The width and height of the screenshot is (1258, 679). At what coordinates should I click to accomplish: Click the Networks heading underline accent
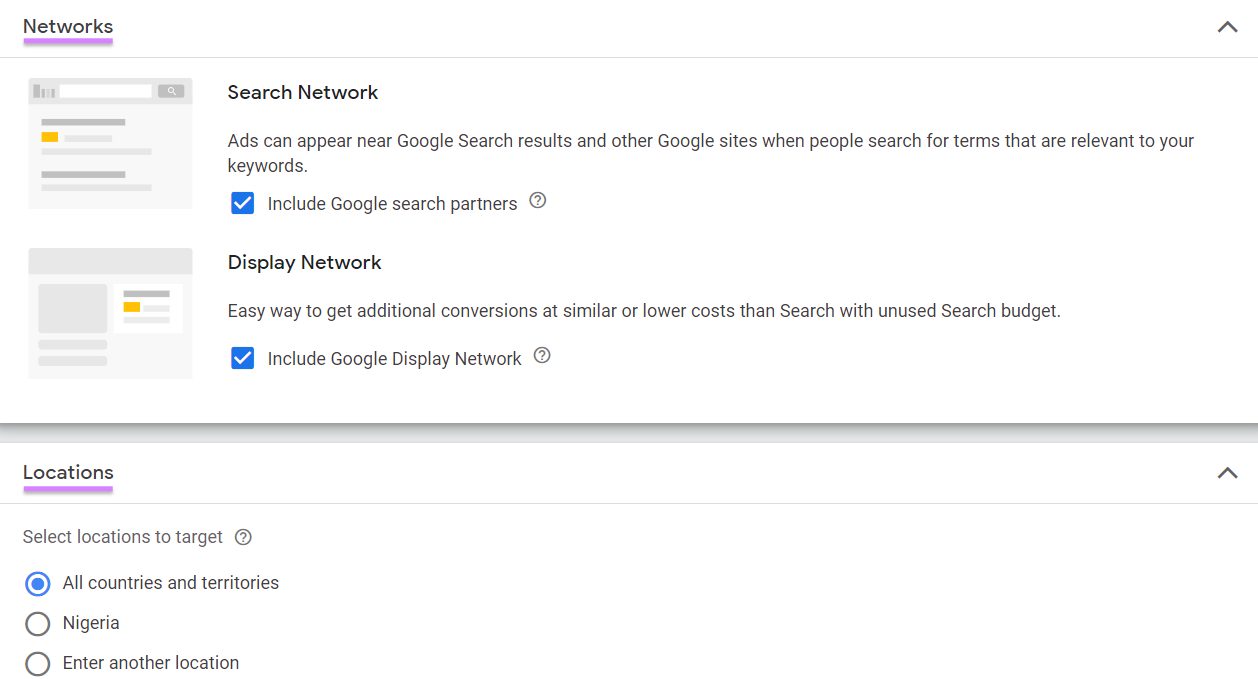pyautogui.click(x=67, y=42)
